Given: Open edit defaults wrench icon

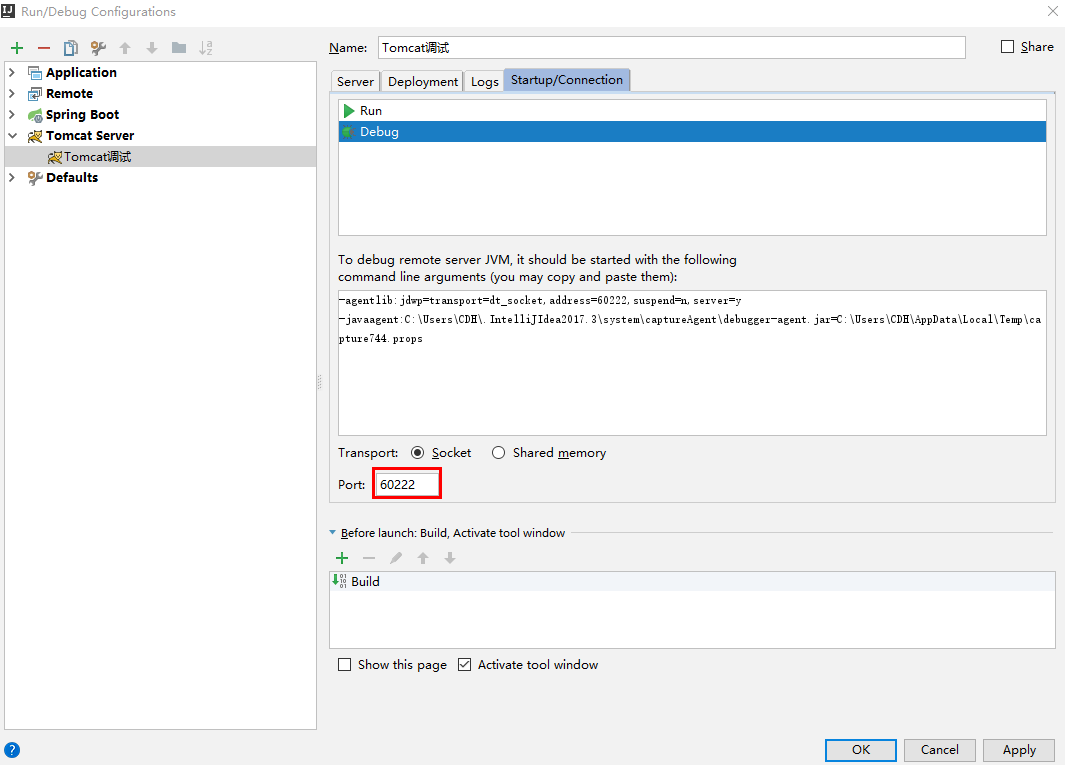Looking at the screenshot, I should tap(98, 48).
